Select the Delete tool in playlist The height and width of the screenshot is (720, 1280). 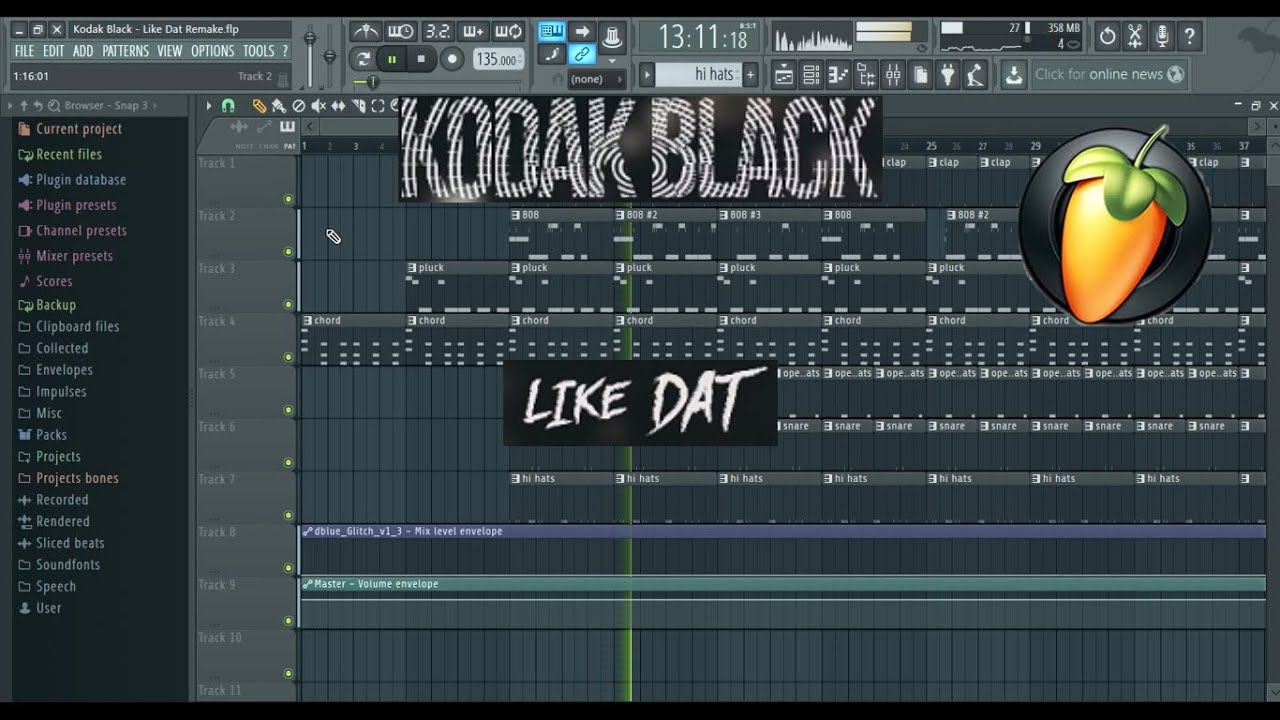coord(298,106)
